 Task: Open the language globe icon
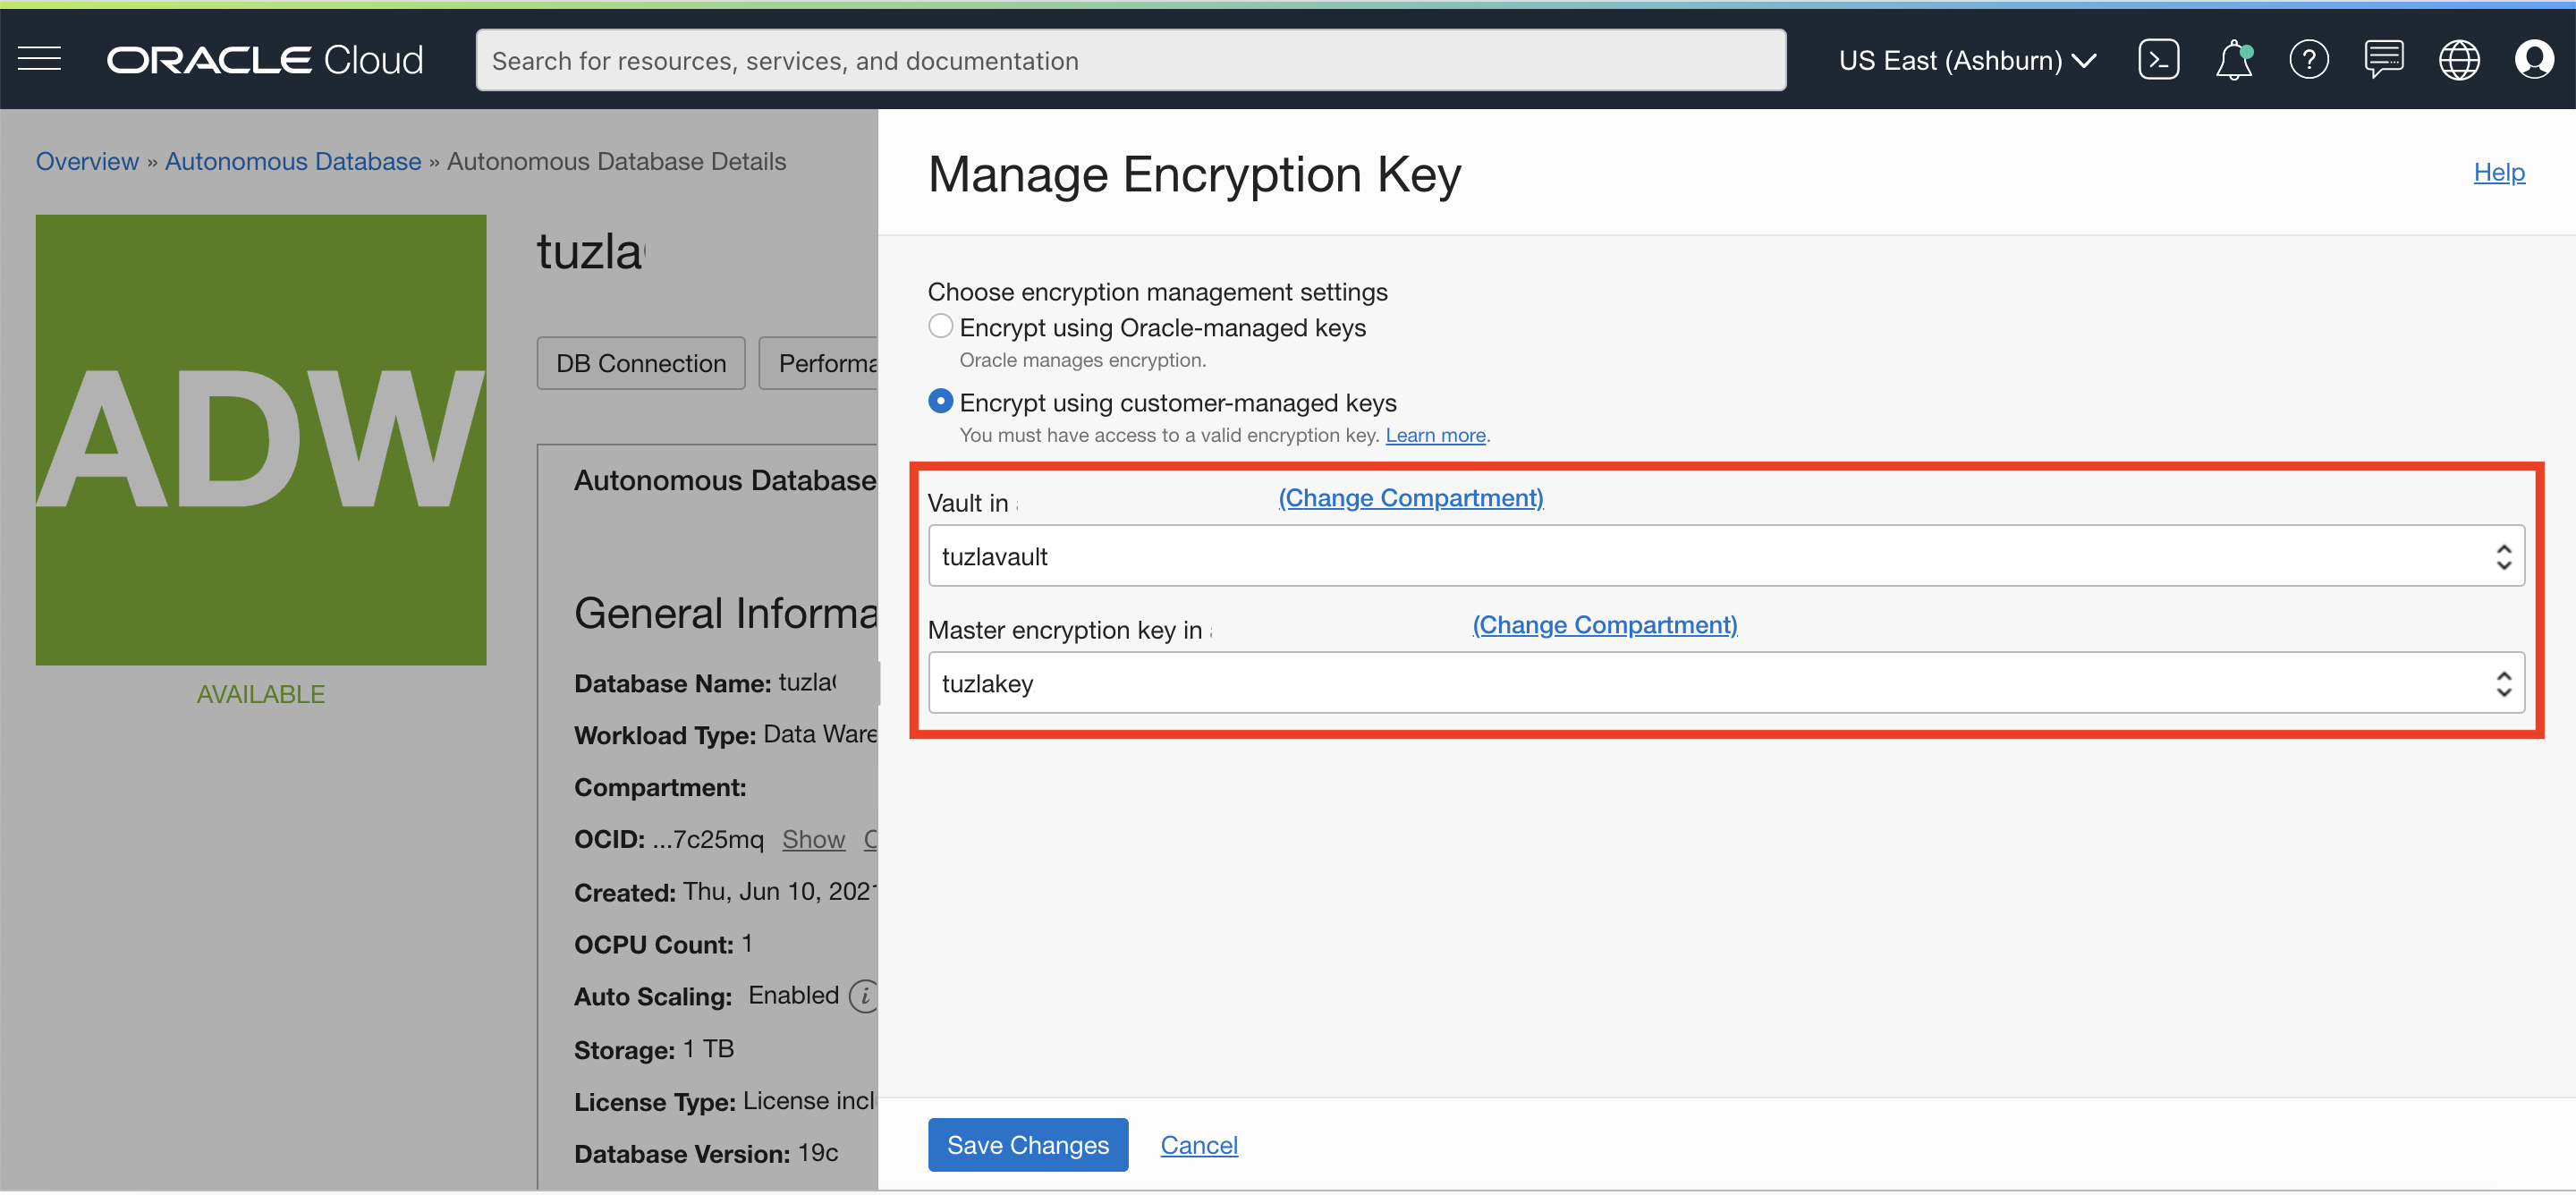click(2458, 60)
